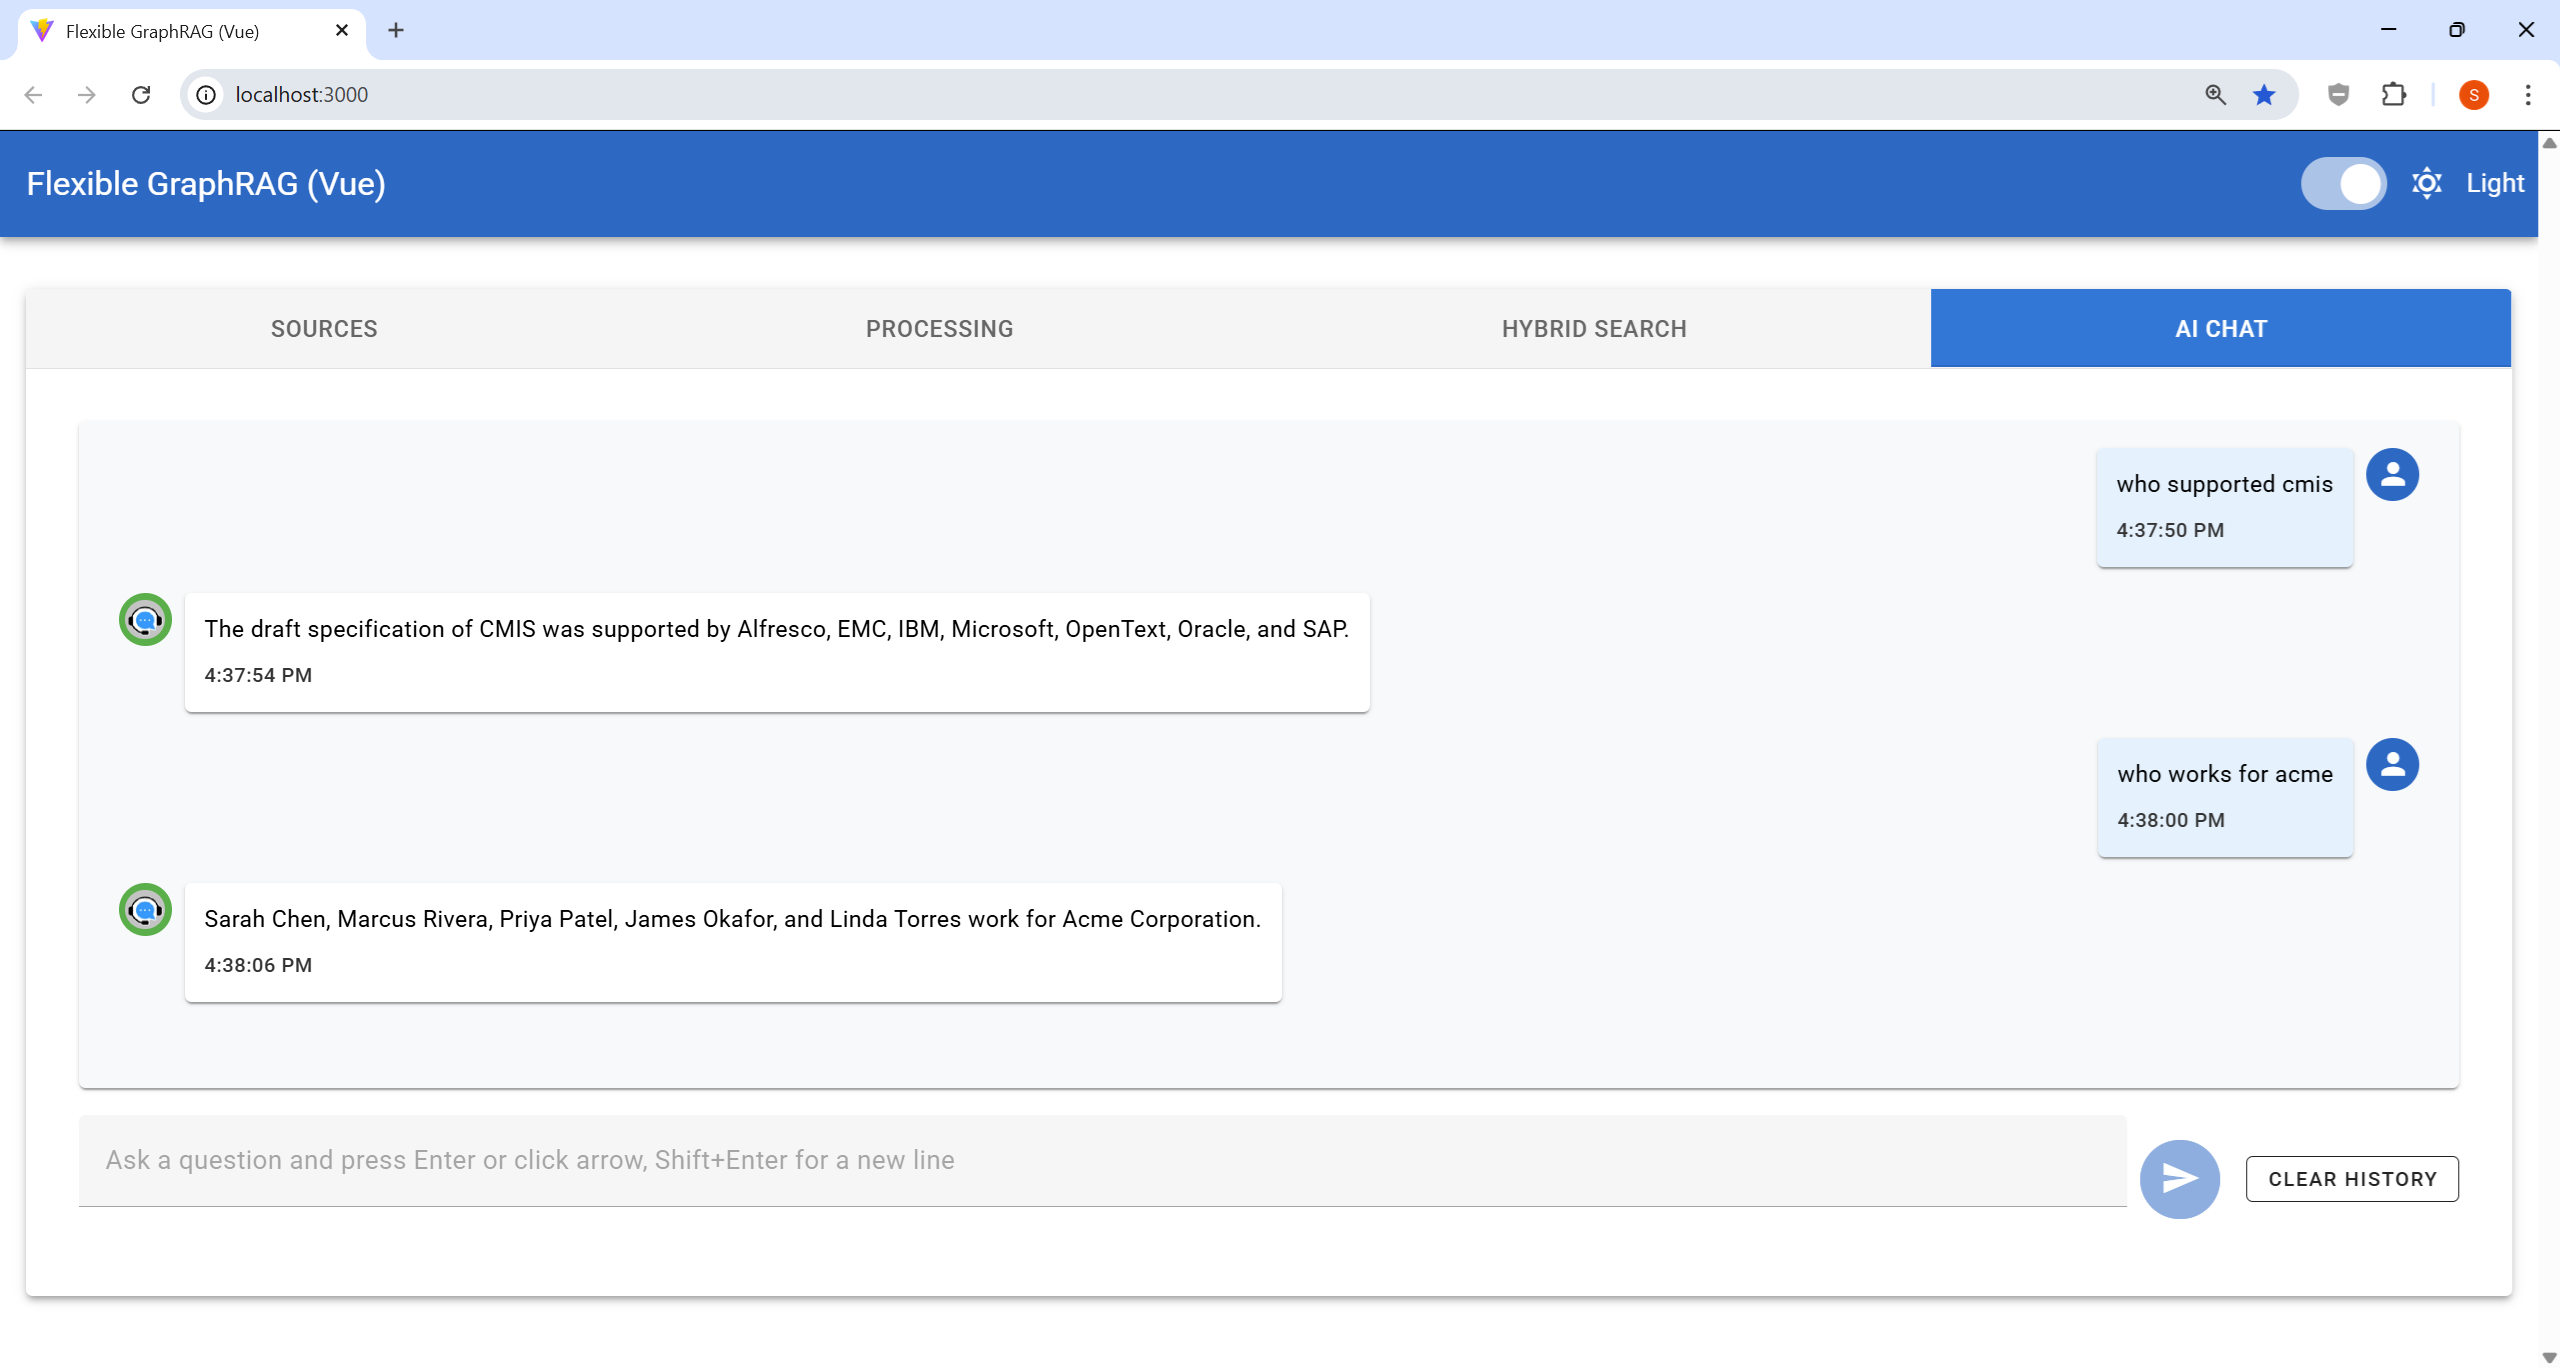This screenshot has height=1368, width=2560.
Task: Click the send arrow icon button
Action: tap(2179, 1179)
